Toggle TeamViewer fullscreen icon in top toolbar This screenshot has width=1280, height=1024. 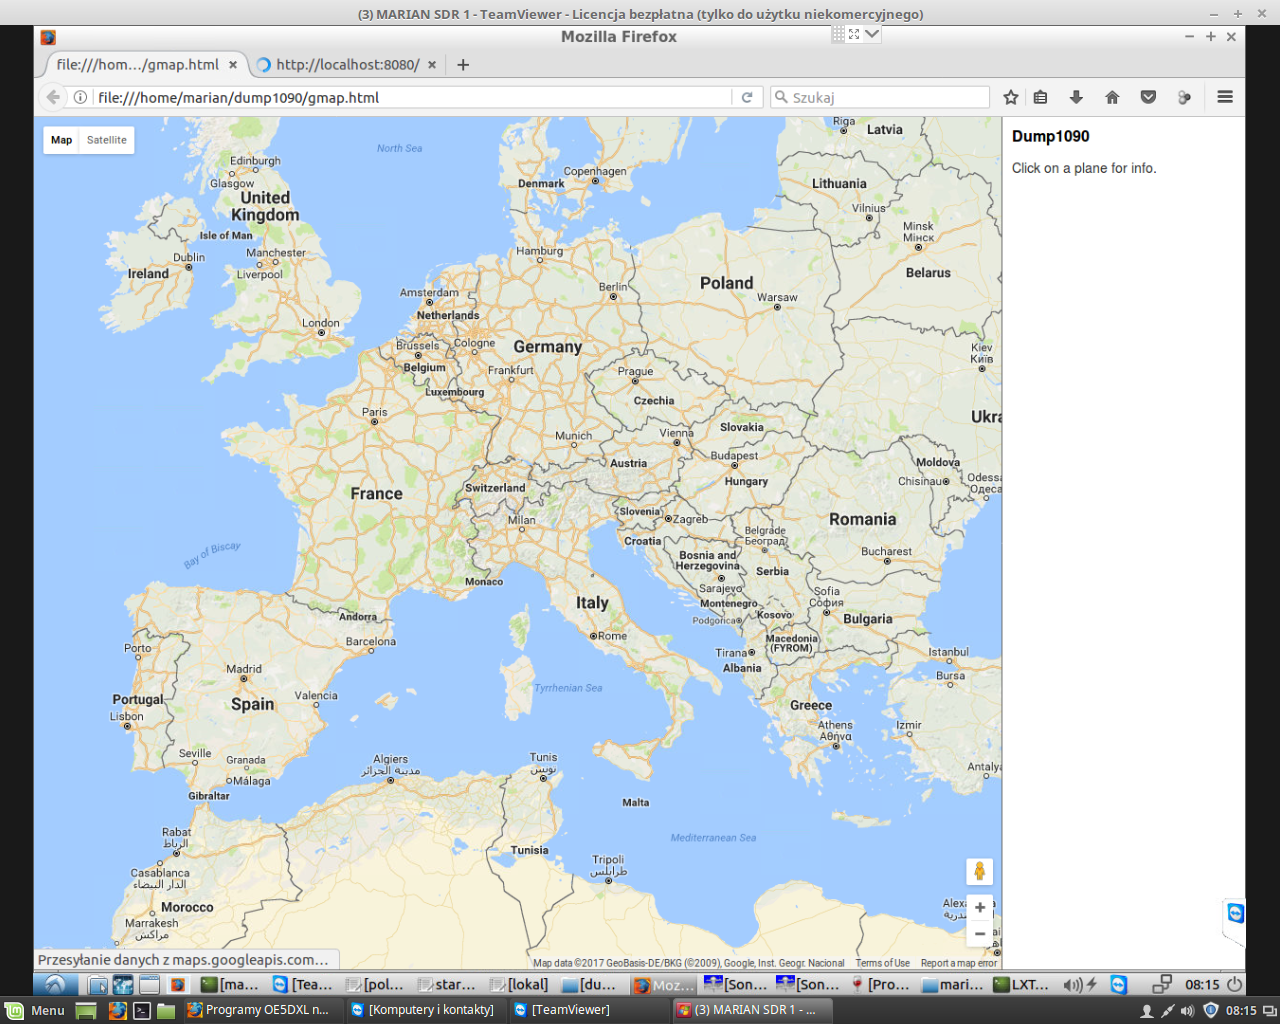coord(854,34)
